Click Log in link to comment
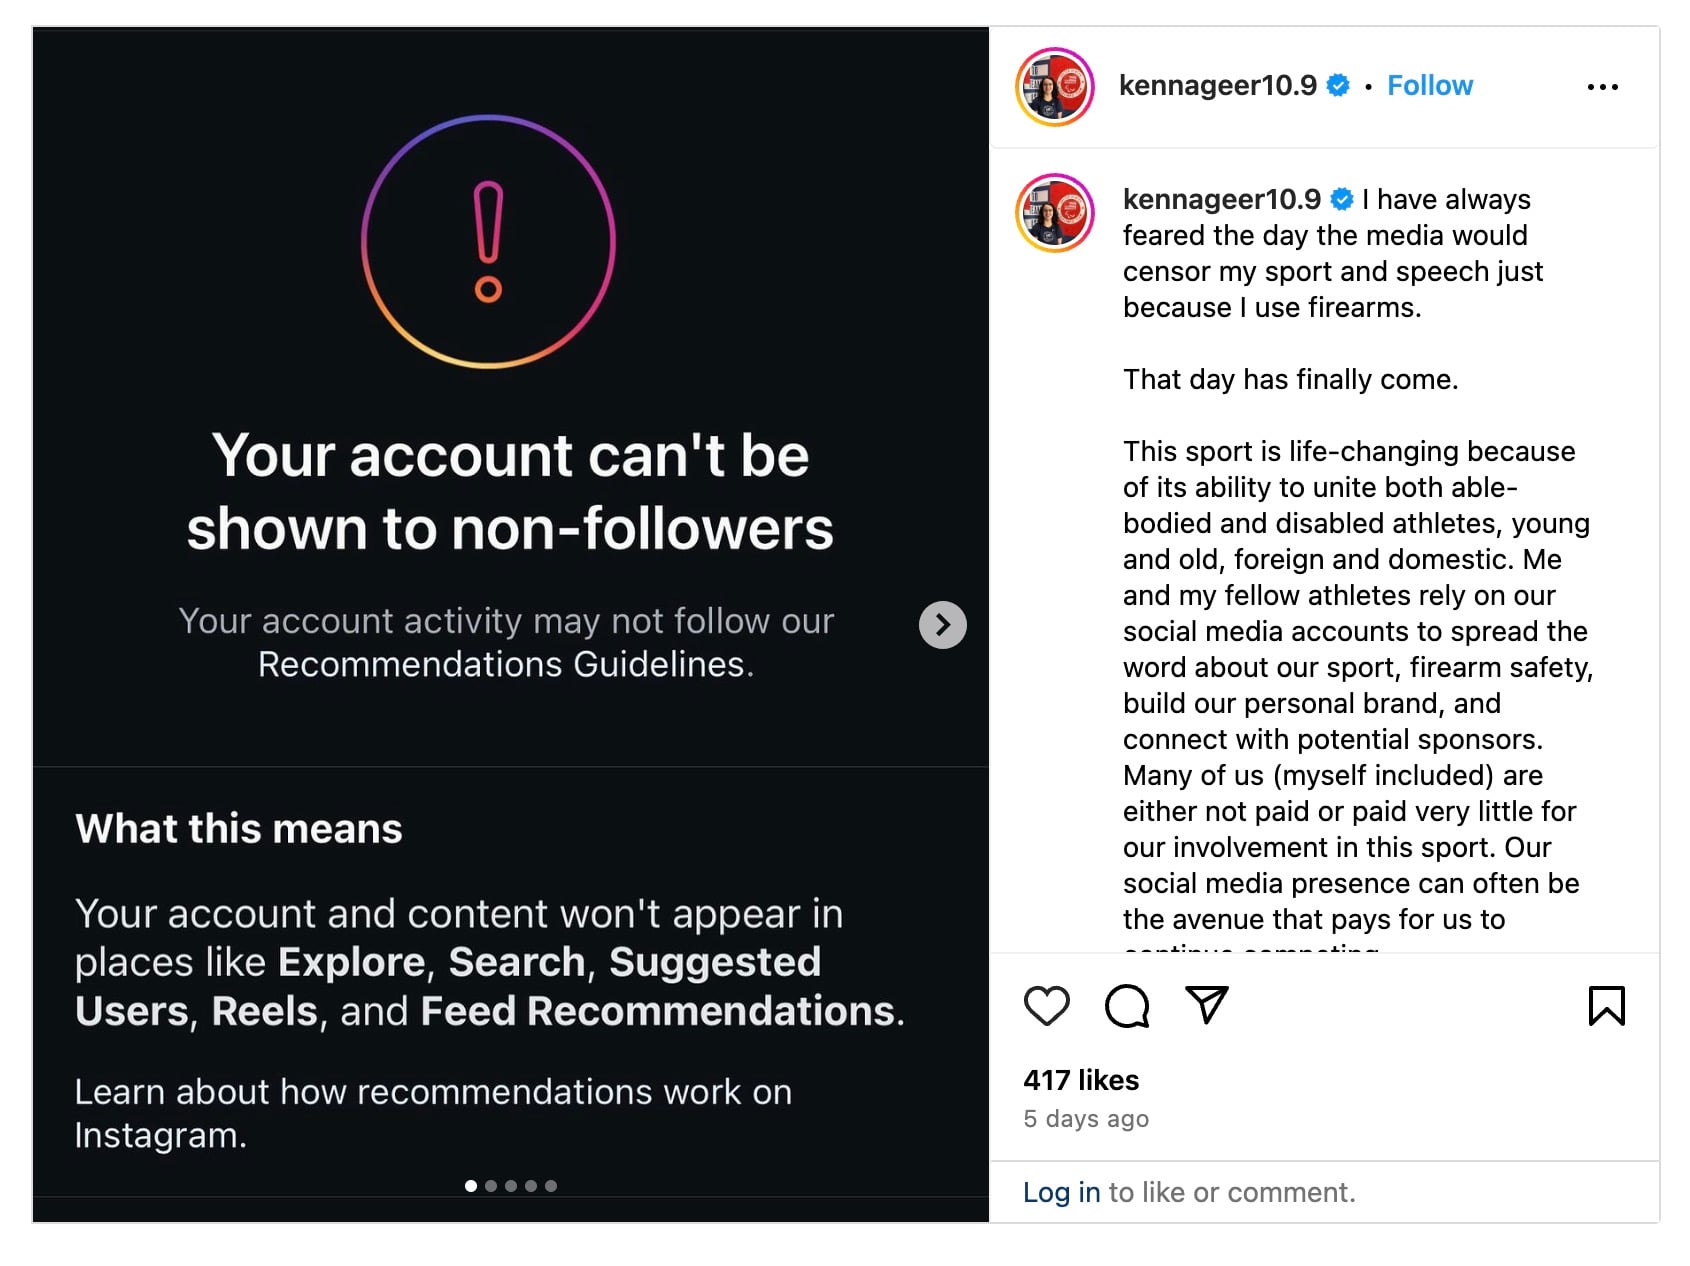This screenshot has height=1266, width=1690. click(1061, 1192)
